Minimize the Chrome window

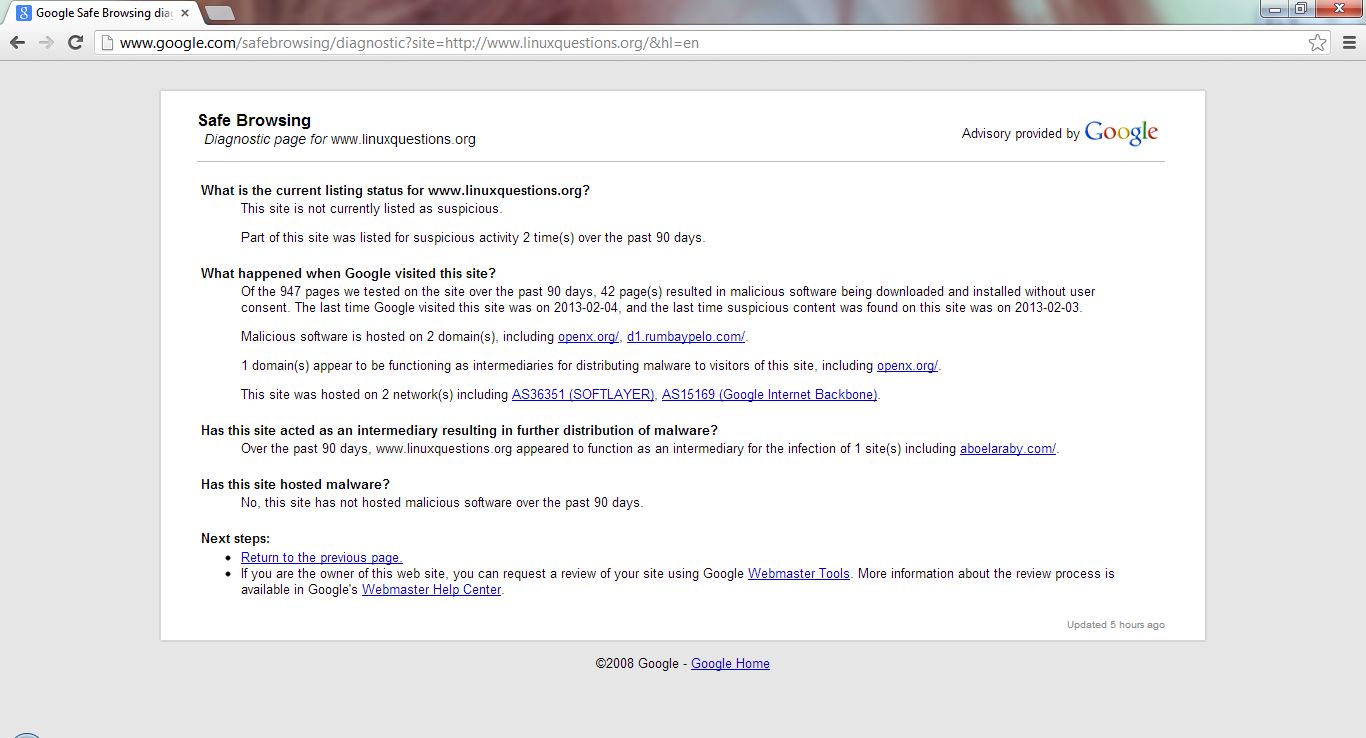[x=1274, y=9]
